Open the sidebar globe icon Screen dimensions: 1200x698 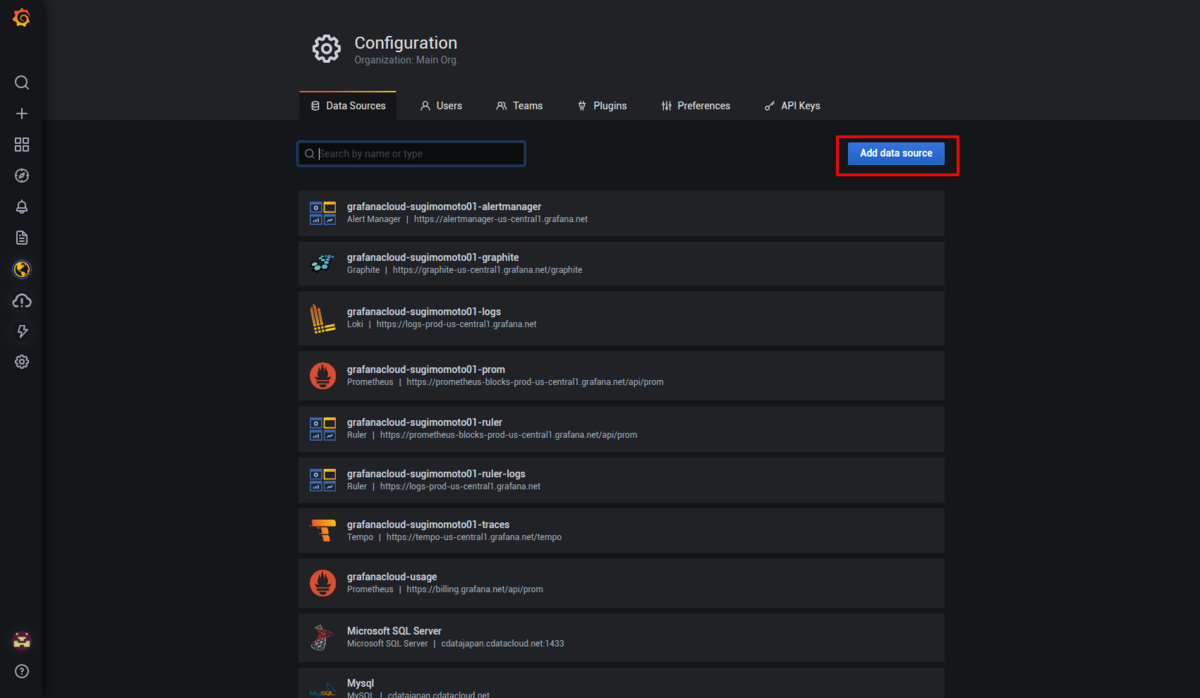(x=22, y=269)
